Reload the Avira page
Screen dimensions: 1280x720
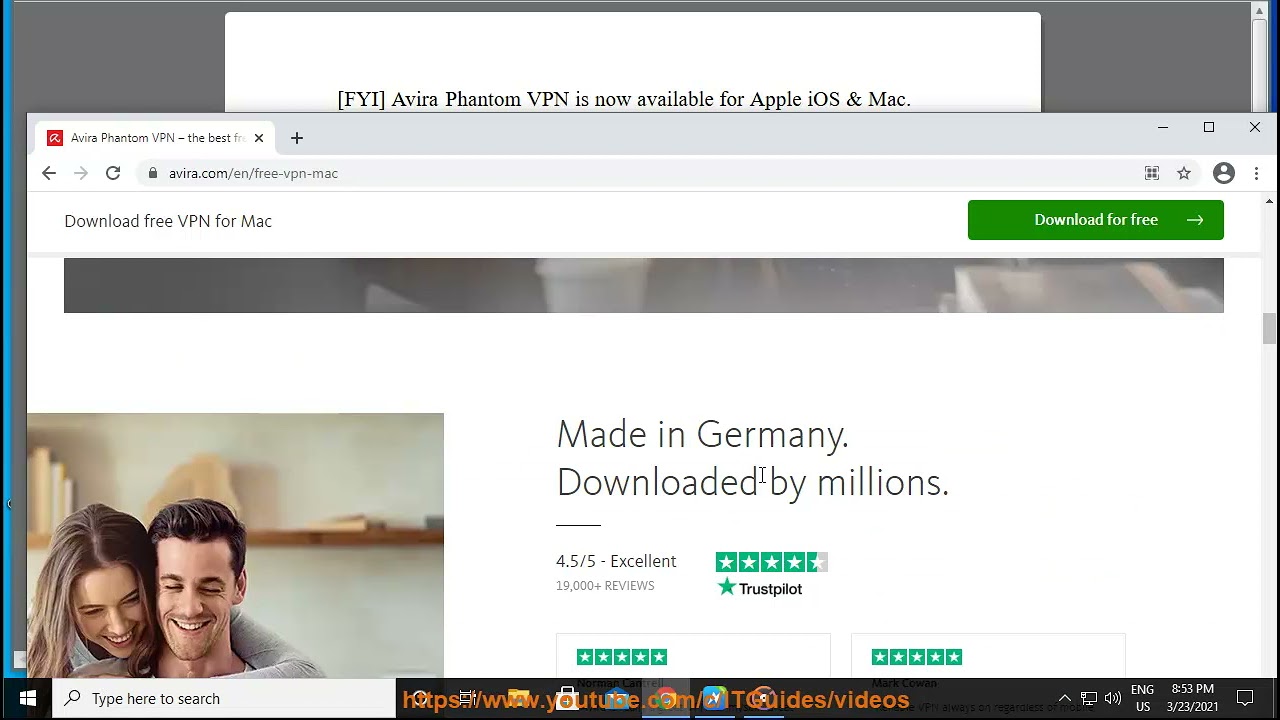pyautogui.click(x=113, y=173)
